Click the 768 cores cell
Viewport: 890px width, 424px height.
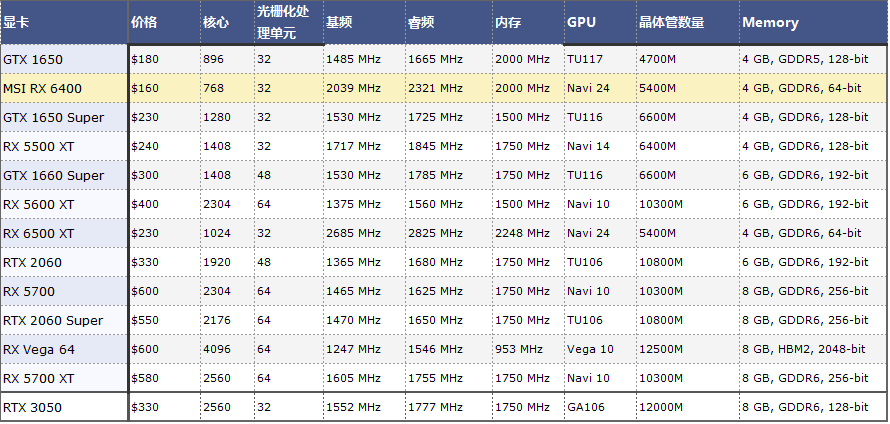coord(227,89)
